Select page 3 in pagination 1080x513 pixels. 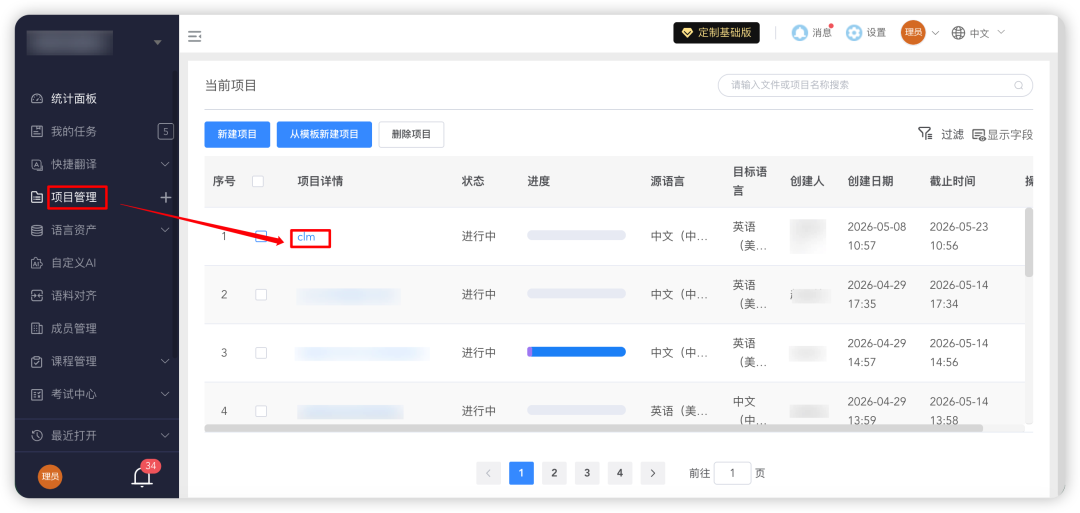(587, 473)
